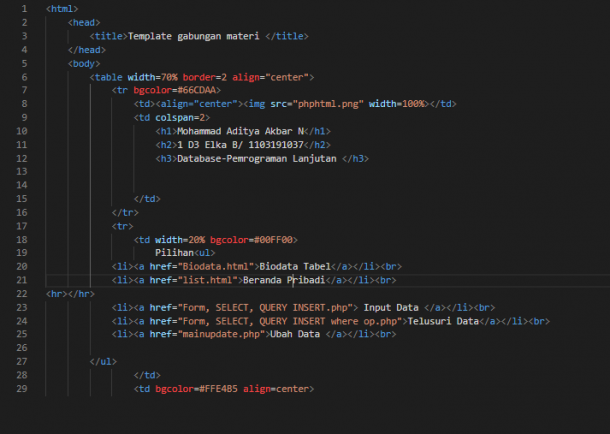Select line number 29 in the gutter
This screenshot has height=434, width=610.
[22, 388]
